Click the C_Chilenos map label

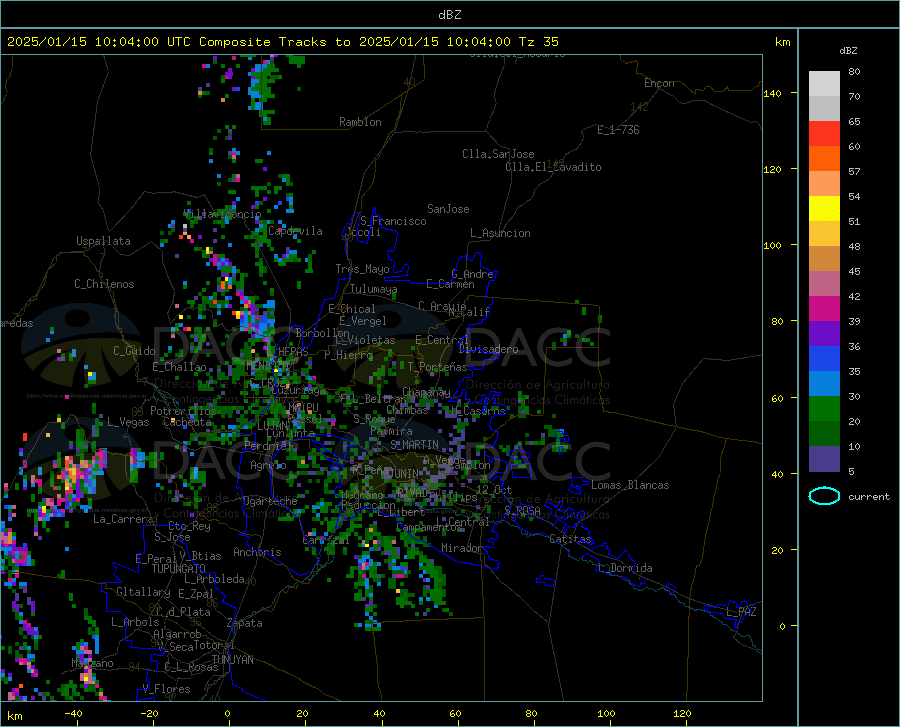104,284
